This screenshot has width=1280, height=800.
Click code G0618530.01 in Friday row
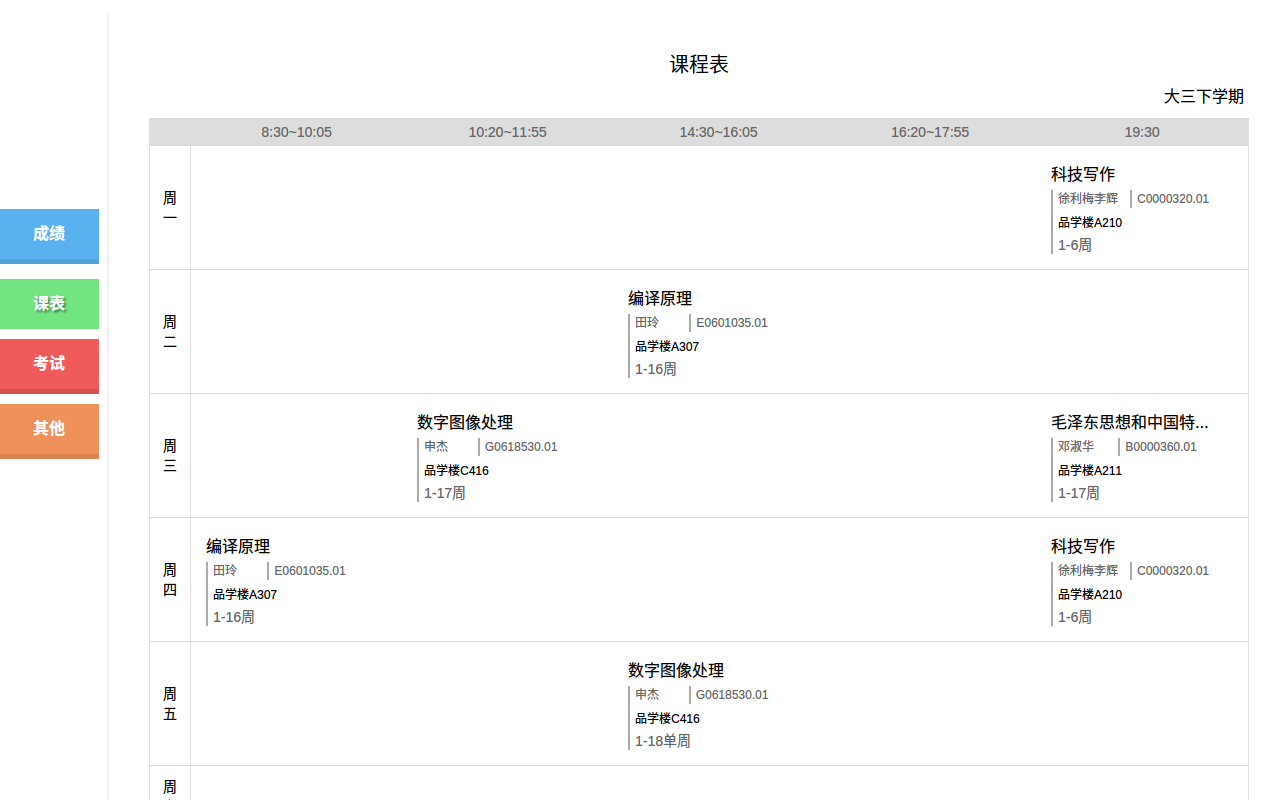click(732, 694)
